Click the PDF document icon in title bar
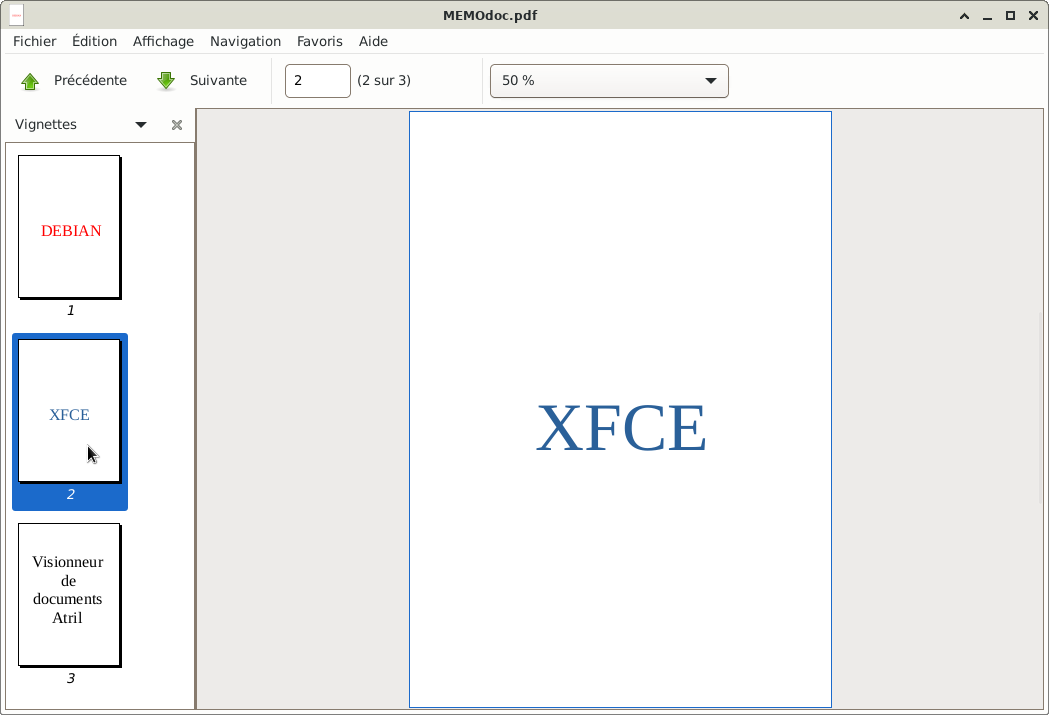 [x=17, y=15]
